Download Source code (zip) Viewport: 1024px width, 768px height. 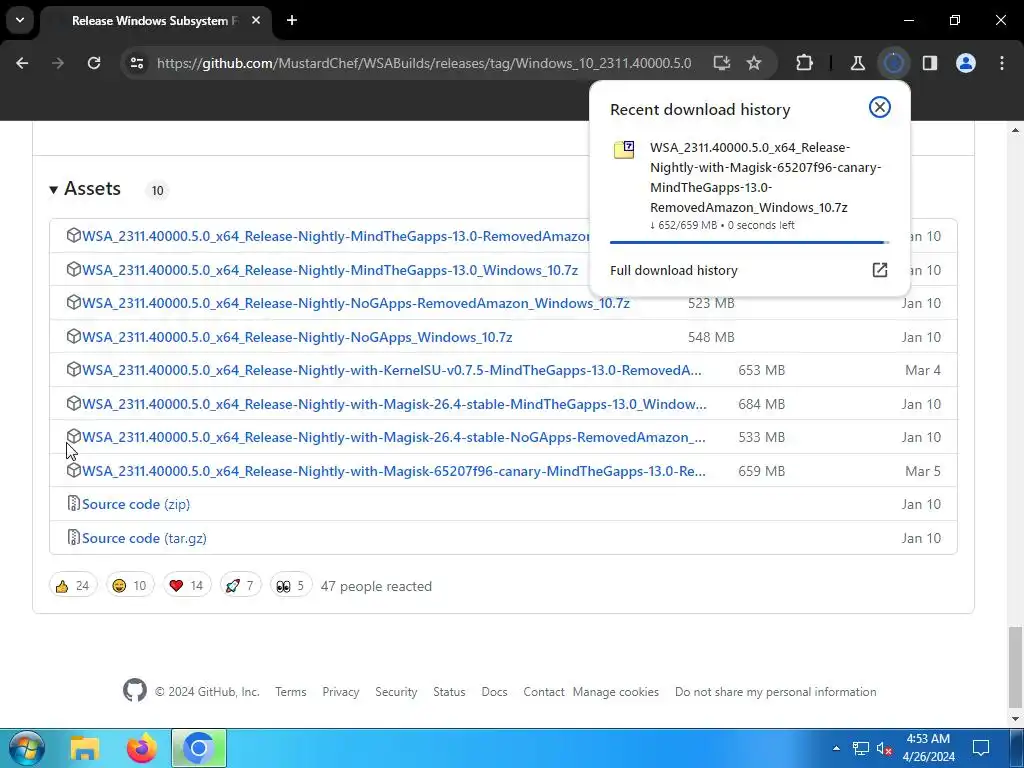tap(136, 504)
